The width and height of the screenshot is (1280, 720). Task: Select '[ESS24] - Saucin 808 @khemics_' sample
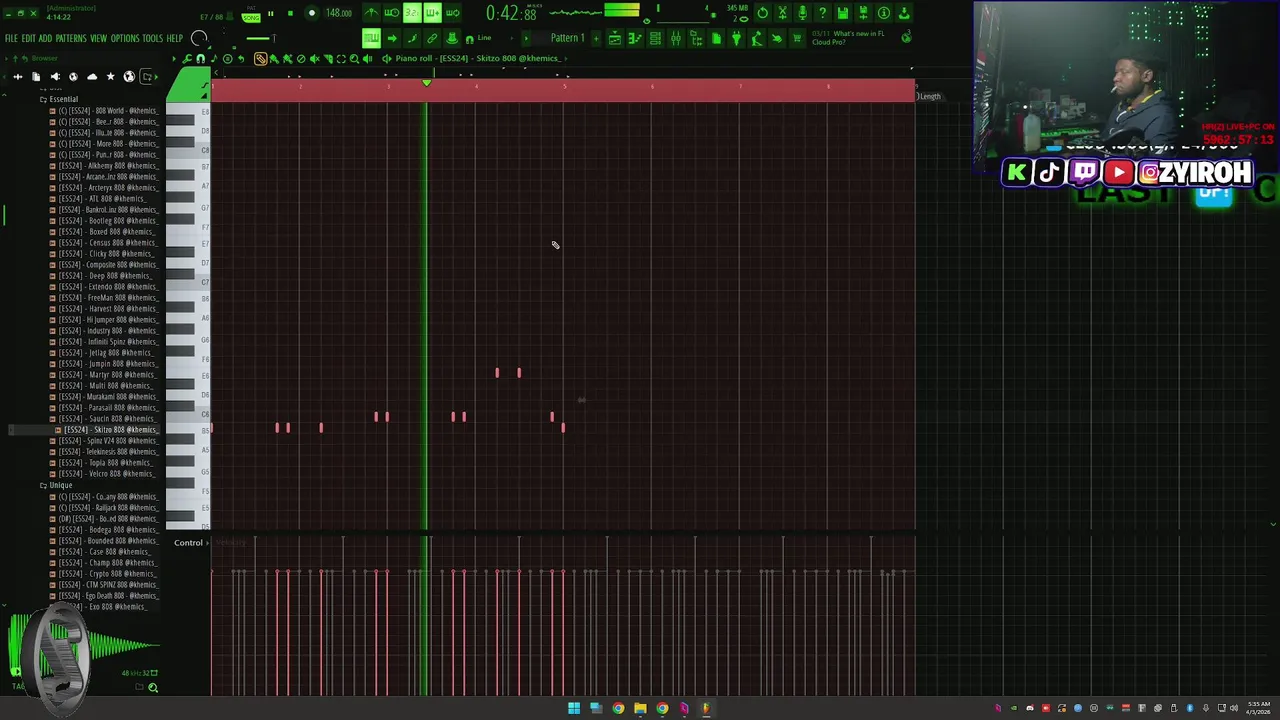103,419
